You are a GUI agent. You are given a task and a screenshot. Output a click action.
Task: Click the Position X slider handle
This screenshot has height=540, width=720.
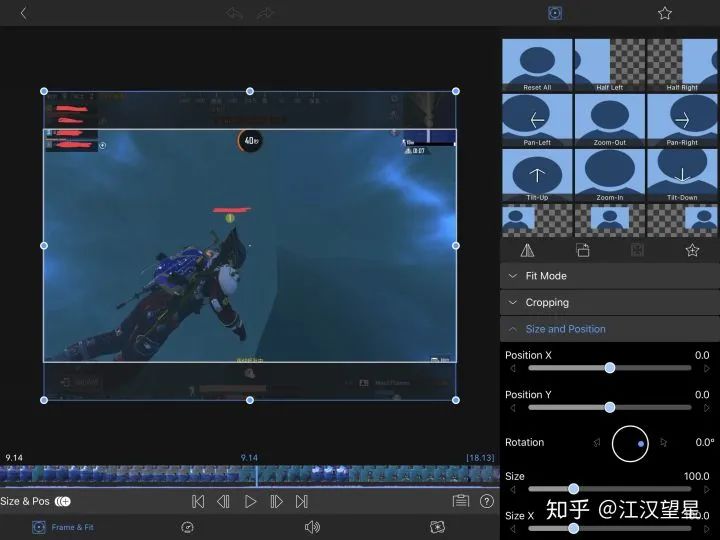pyautogui.click(x=610, y=368)
